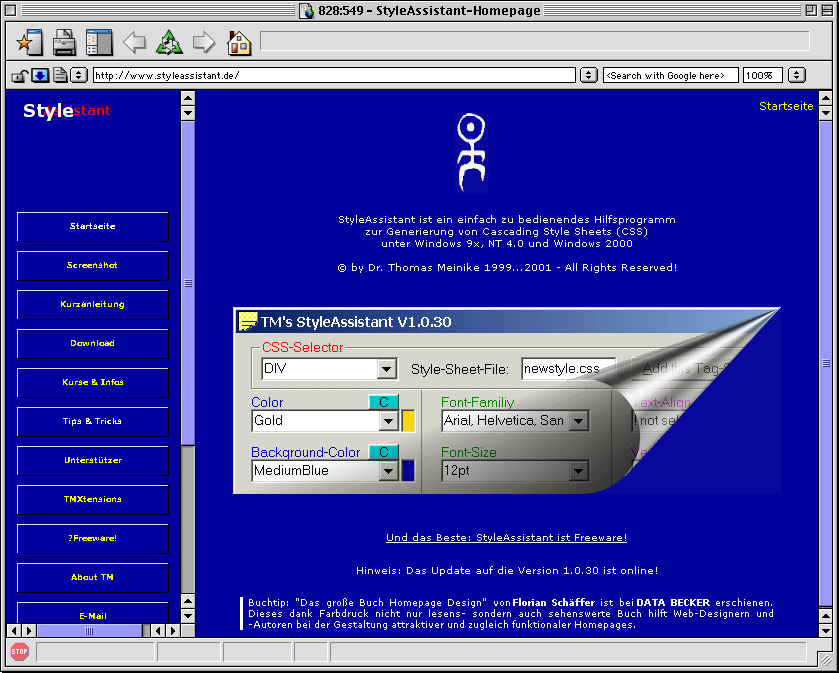Viewport: 839px width, 673px height.
Task: Click the yellow notepad icon in the StyleAssistant screenshot
Action: point(247,322)
